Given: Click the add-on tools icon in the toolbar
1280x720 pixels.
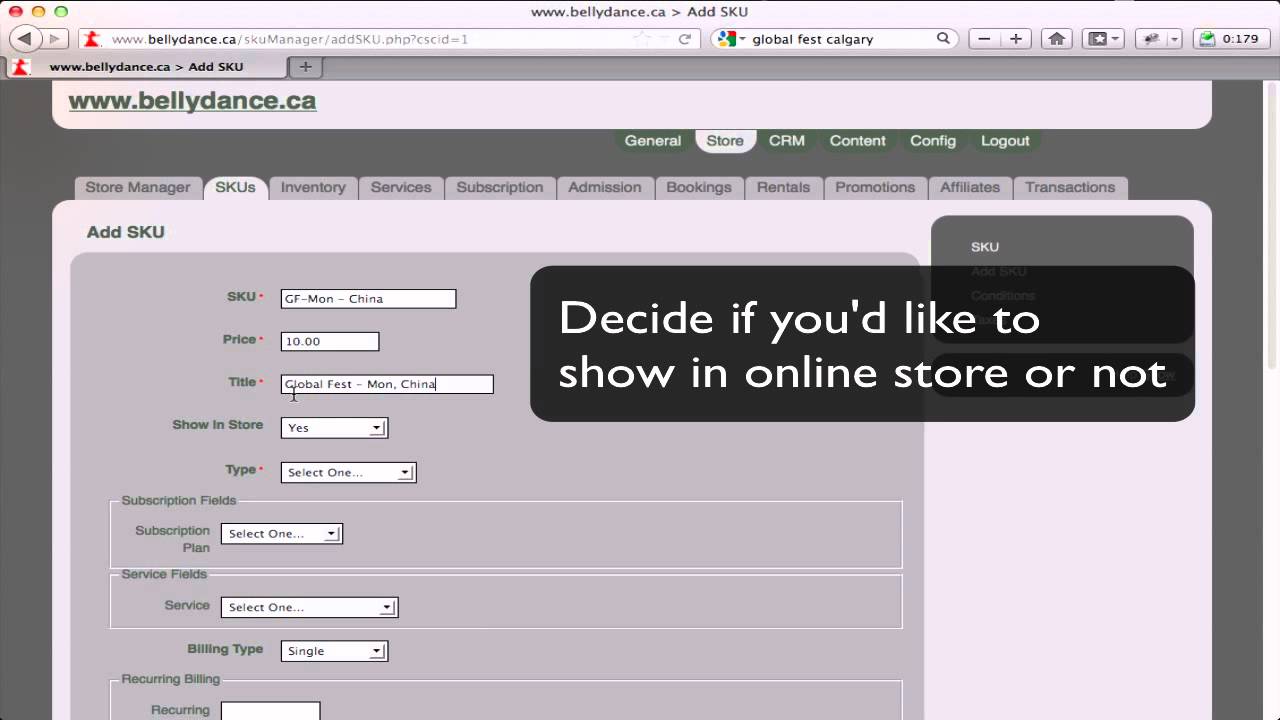Looking at the screenshot, I should tap(1152, 39).
